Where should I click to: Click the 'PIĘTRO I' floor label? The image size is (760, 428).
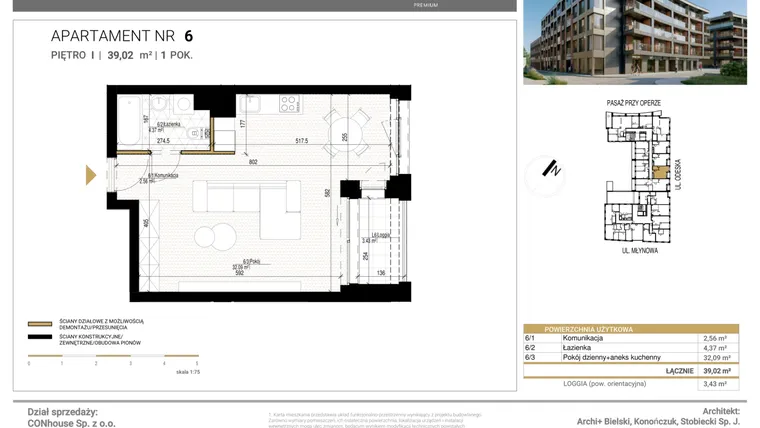73,55
